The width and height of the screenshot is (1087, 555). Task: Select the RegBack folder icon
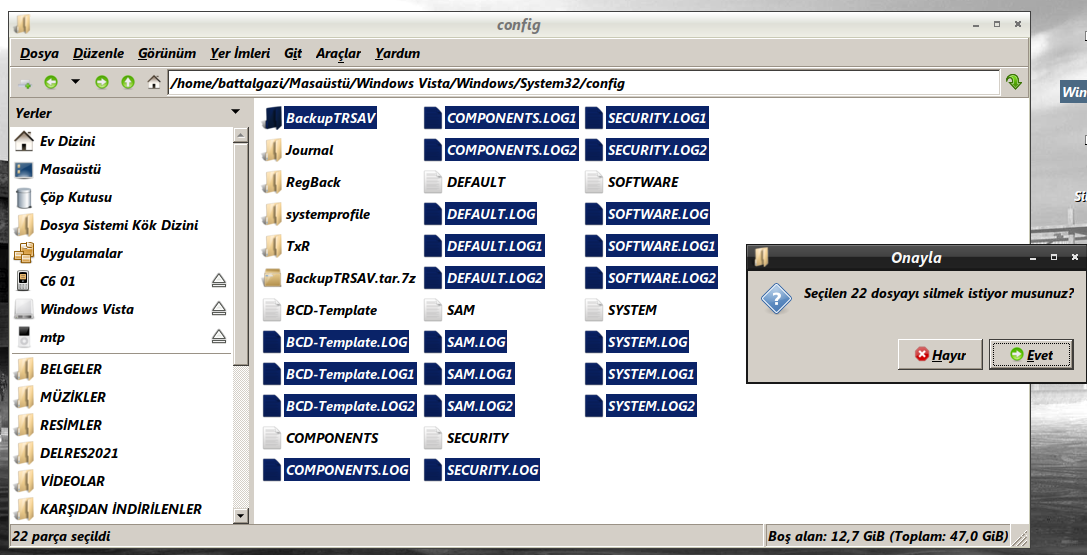coord(272,183)
